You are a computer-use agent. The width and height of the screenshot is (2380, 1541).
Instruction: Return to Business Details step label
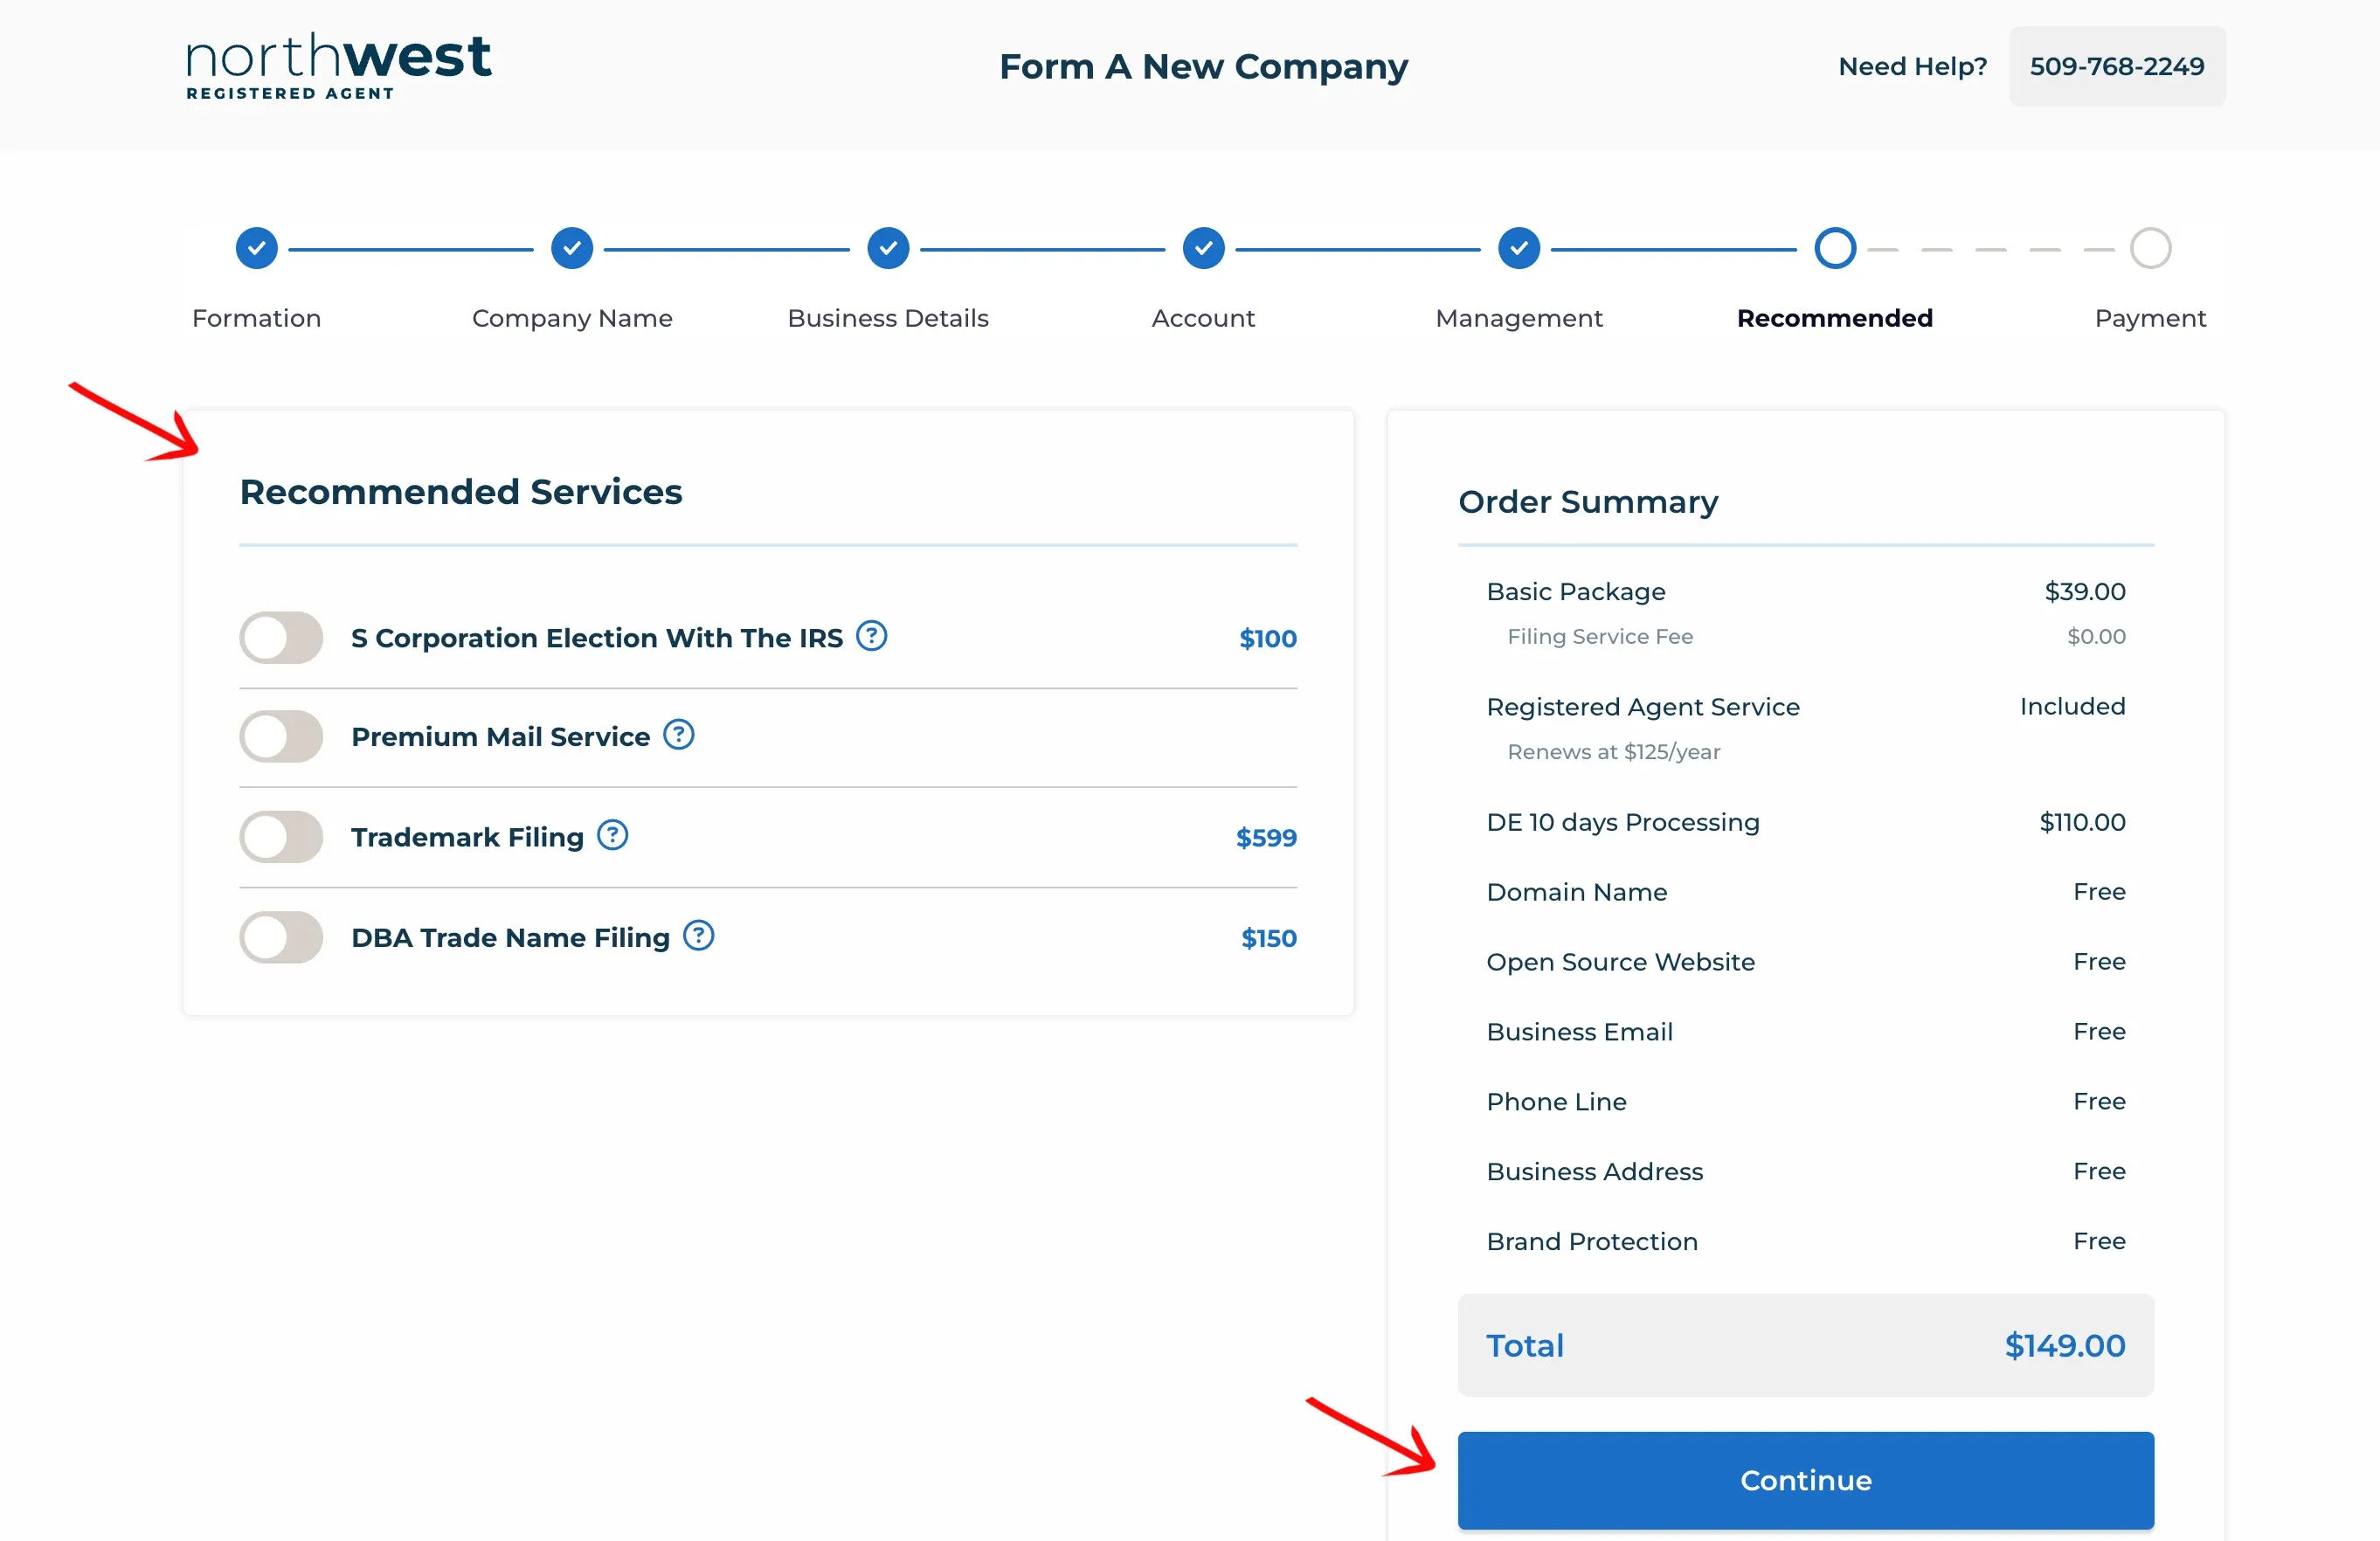click(x=888, y=318)
